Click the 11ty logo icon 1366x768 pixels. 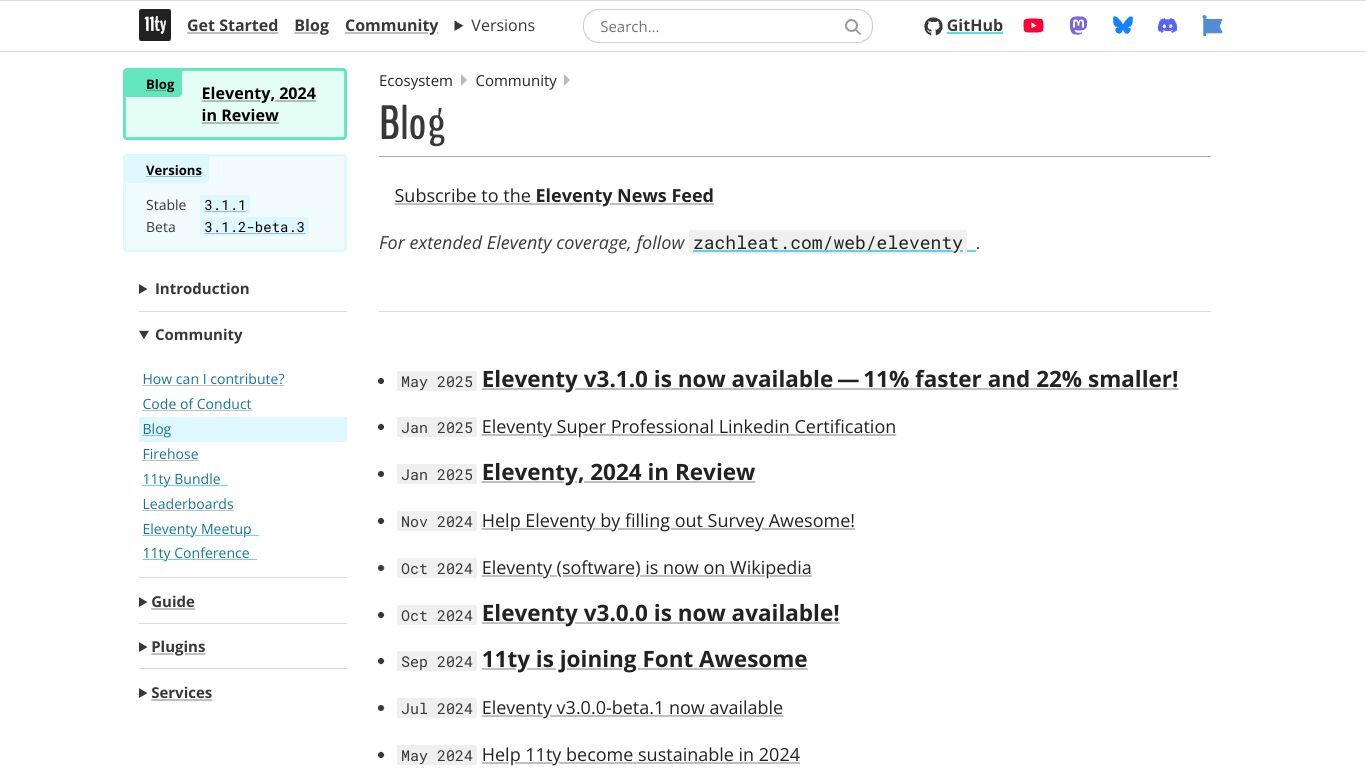coord(155,25)
